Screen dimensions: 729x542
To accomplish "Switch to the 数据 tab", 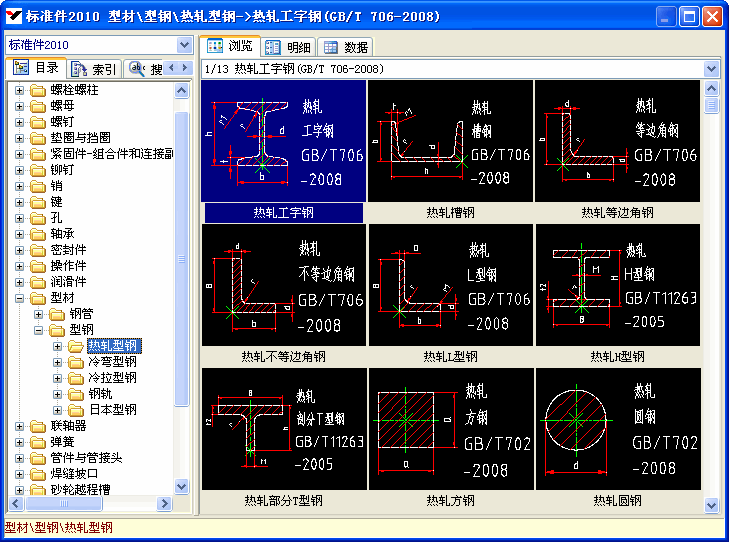I will 346,47.
